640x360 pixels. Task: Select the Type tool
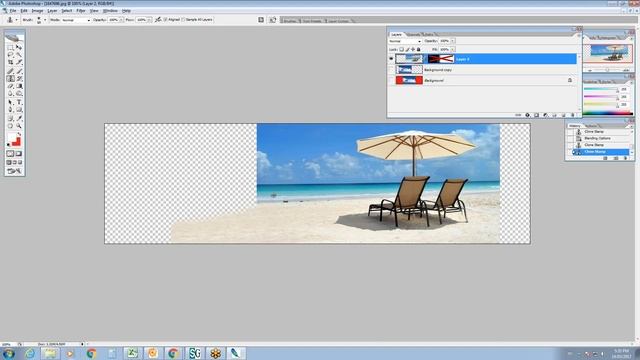tap(19, 102)
